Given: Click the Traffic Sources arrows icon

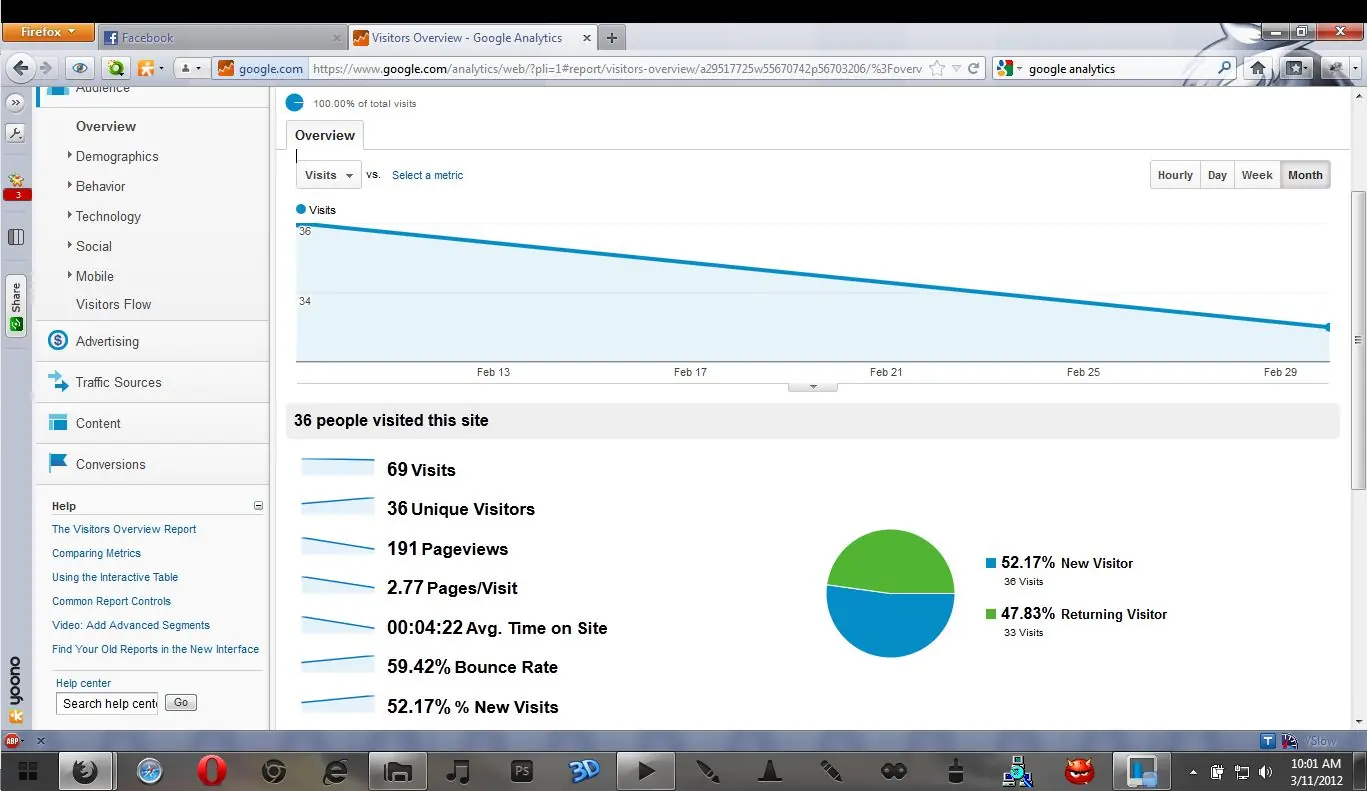Looking at the screenshot, I should point(58,382).
